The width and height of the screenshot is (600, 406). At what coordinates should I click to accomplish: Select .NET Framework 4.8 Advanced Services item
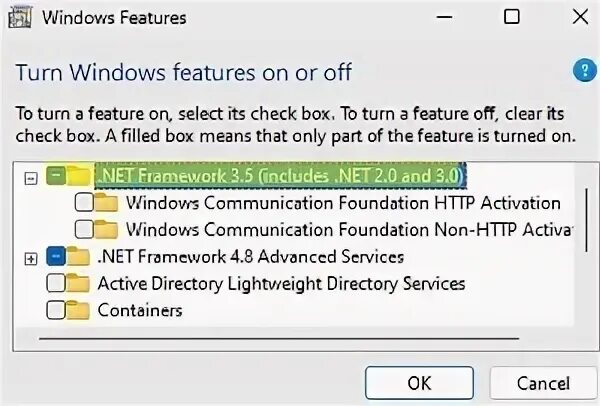pos(250,257)
